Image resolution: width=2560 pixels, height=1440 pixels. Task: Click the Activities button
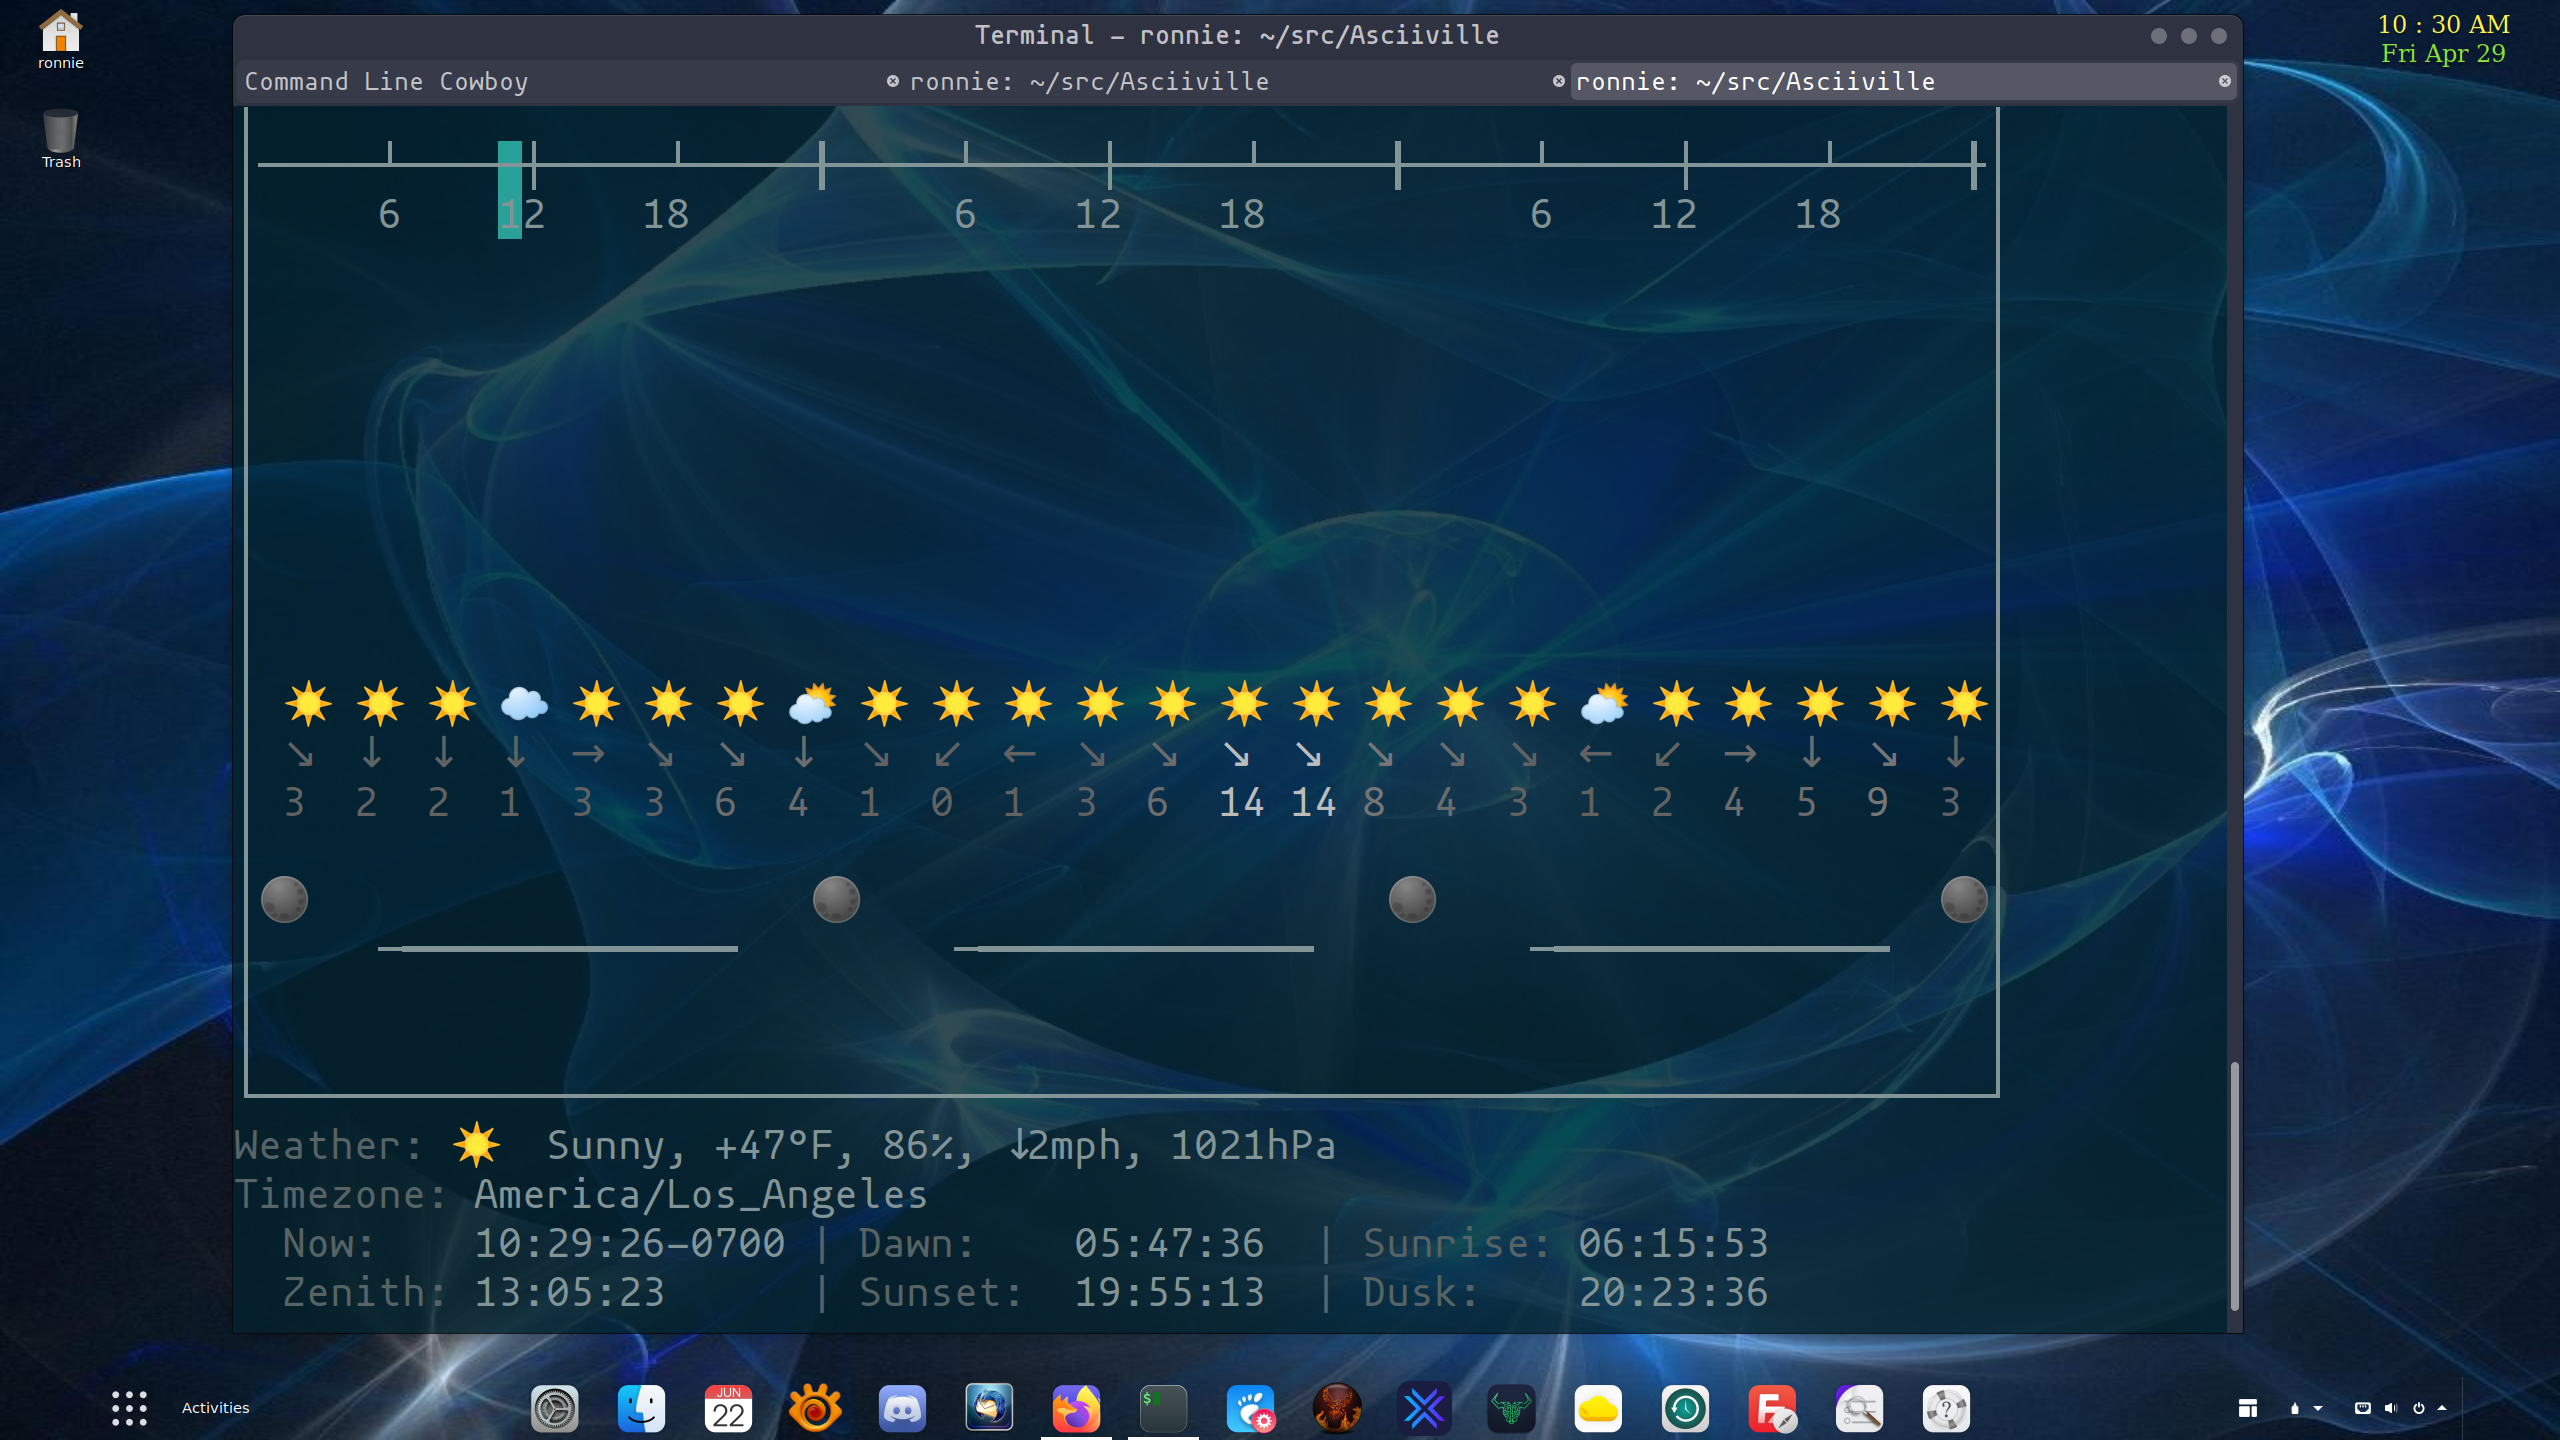[x=215, y=1408]
